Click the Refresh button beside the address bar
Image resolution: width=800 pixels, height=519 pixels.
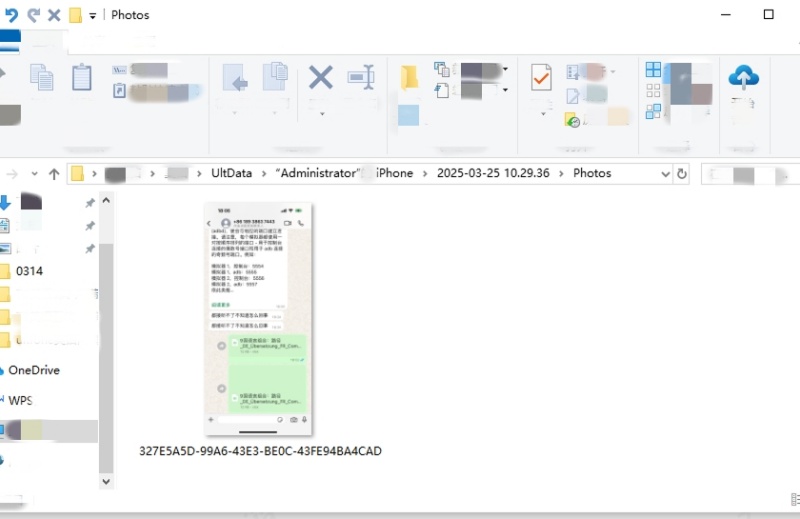[682, 174]
